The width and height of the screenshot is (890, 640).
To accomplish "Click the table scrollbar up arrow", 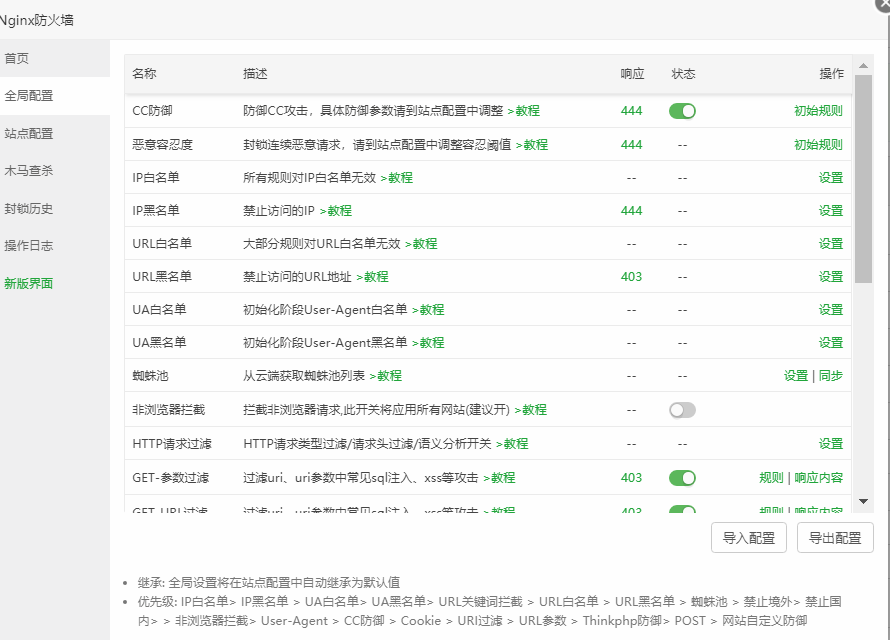I will coord(863,66).
